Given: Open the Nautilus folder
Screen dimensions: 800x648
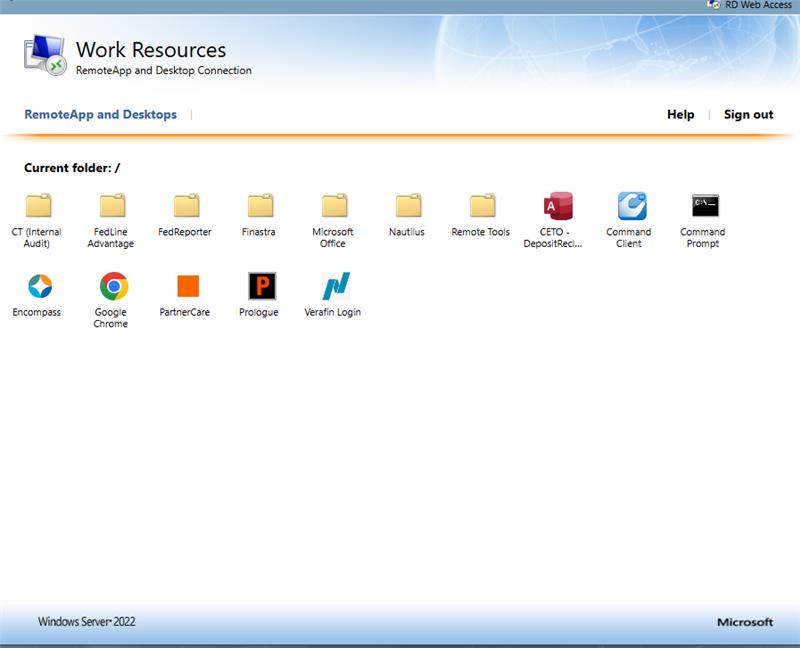Looking at the screenshot, I should click(x=408, y=205).
